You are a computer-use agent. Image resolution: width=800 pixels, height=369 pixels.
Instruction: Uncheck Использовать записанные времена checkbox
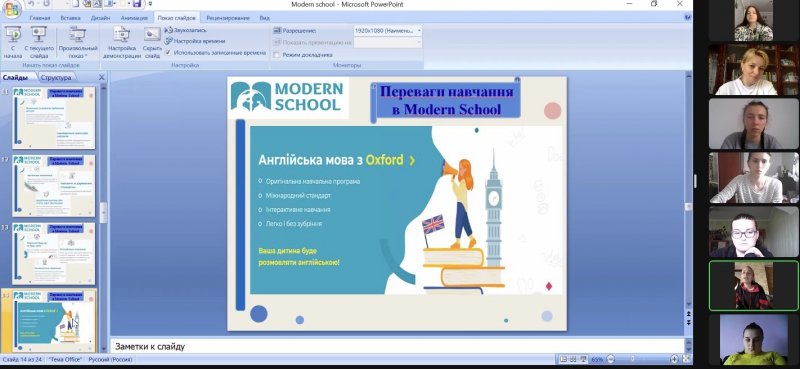[x=168, y=52]
